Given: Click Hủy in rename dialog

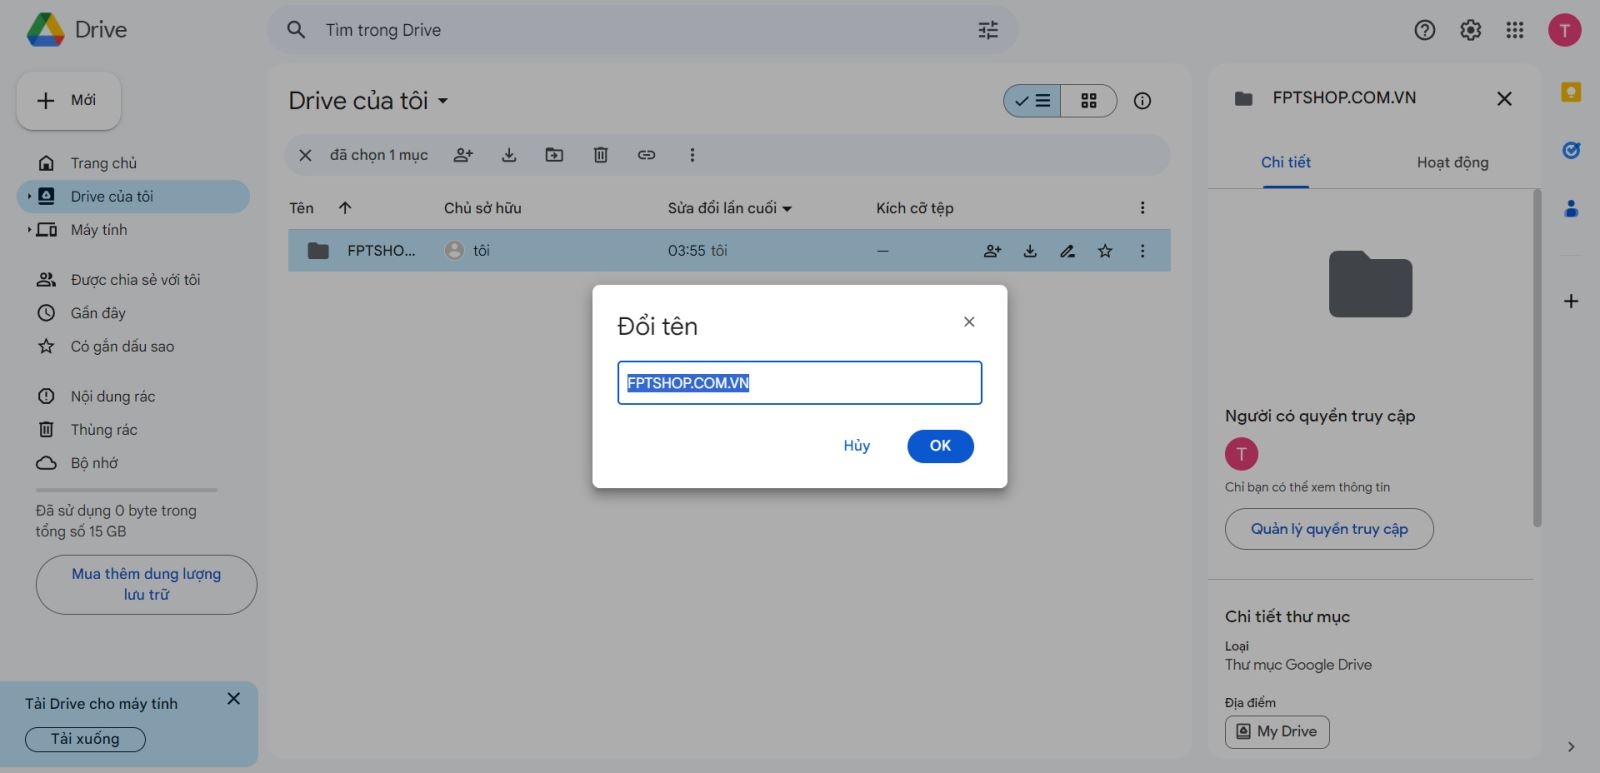Looking at the screenshot, I should click(x=856, y=446).
